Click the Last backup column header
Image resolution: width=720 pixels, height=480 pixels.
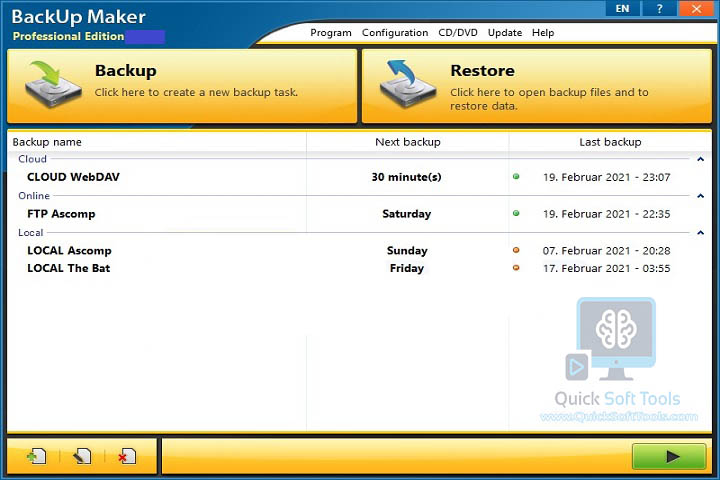[x=610, y=142]
